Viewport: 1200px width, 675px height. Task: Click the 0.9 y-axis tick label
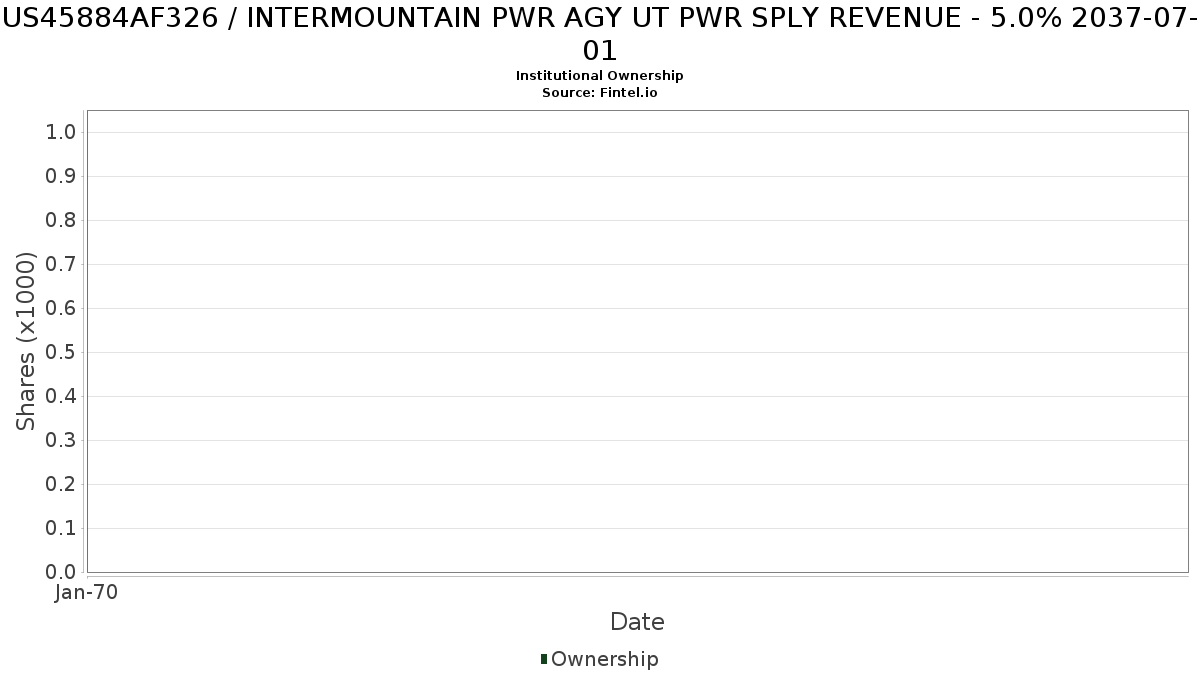click(x=61, y=177)
